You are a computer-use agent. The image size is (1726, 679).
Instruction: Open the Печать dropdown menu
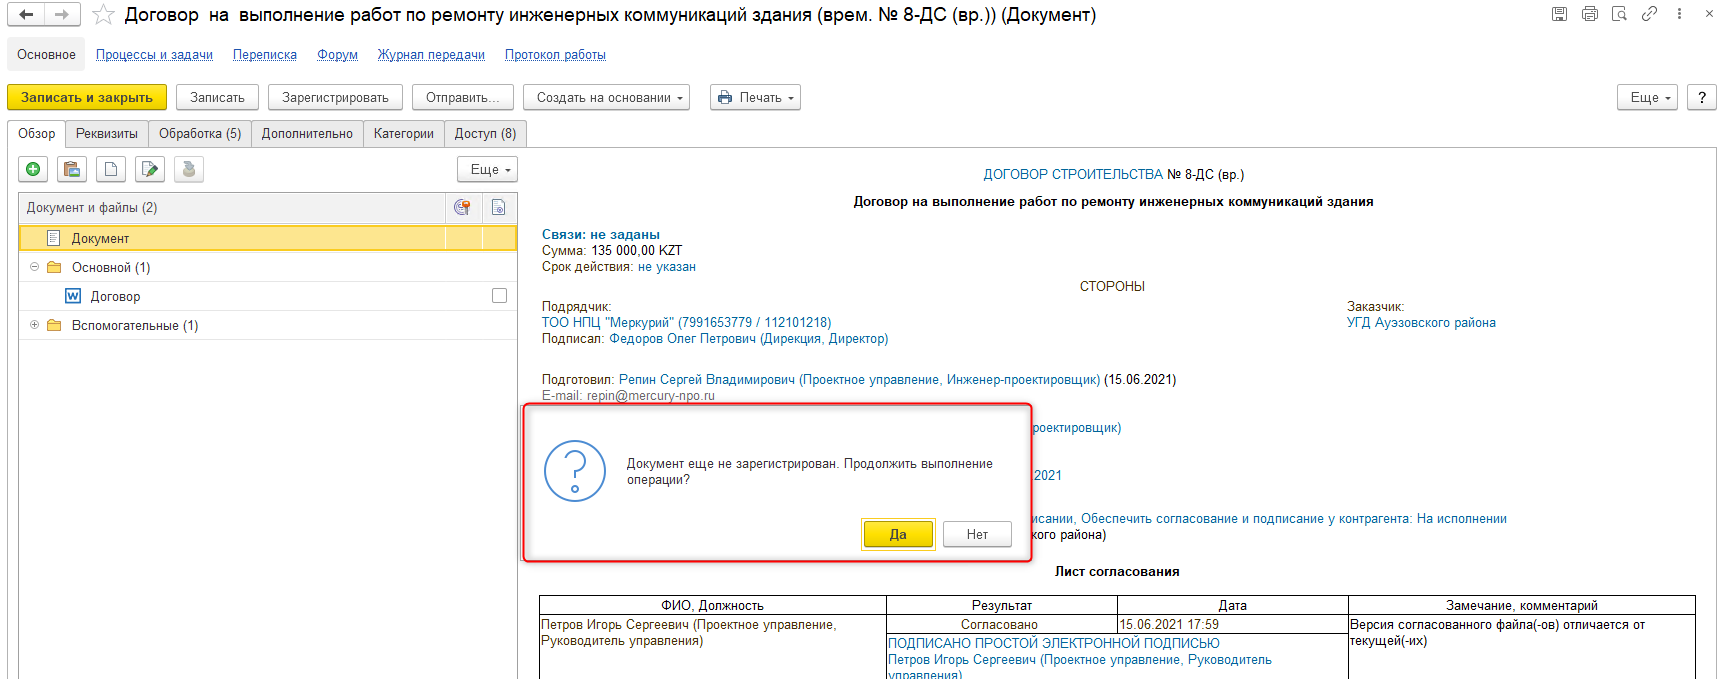click(755, 98)
